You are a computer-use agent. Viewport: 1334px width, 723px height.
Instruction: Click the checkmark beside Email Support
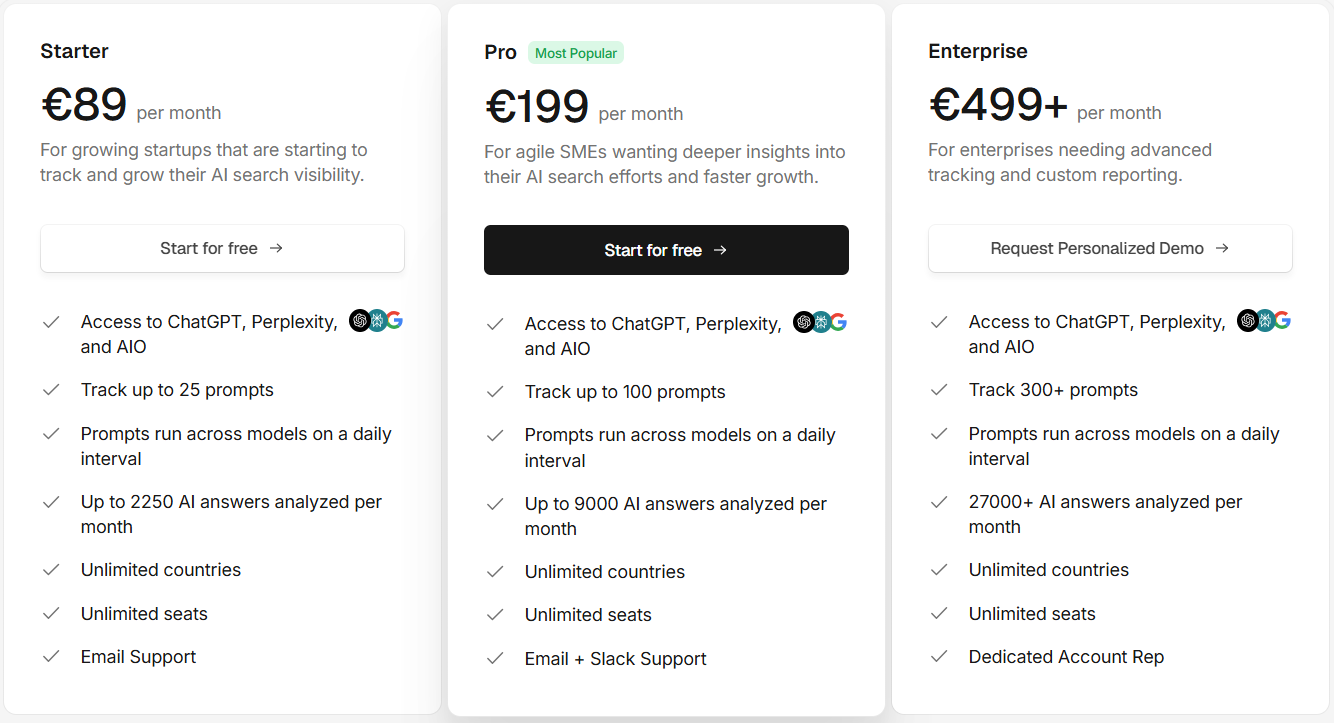tap(51, 657)
